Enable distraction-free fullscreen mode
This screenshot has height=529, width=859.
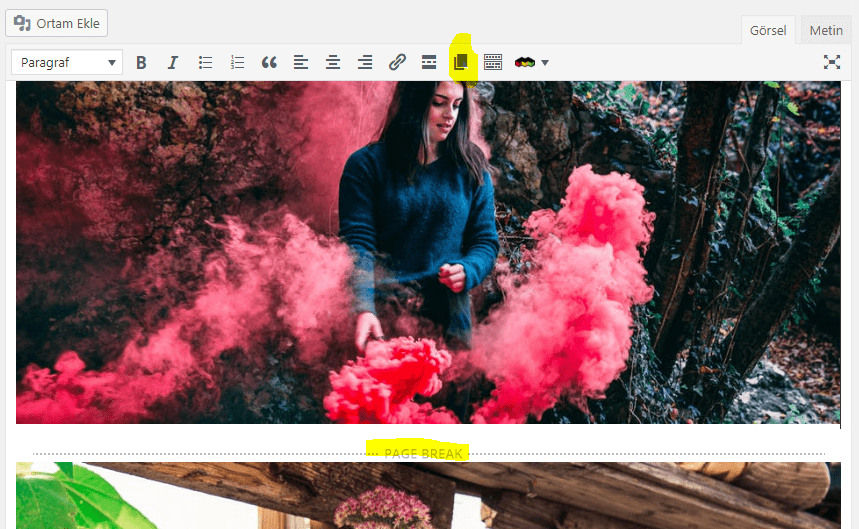click(x=831, y=62)
